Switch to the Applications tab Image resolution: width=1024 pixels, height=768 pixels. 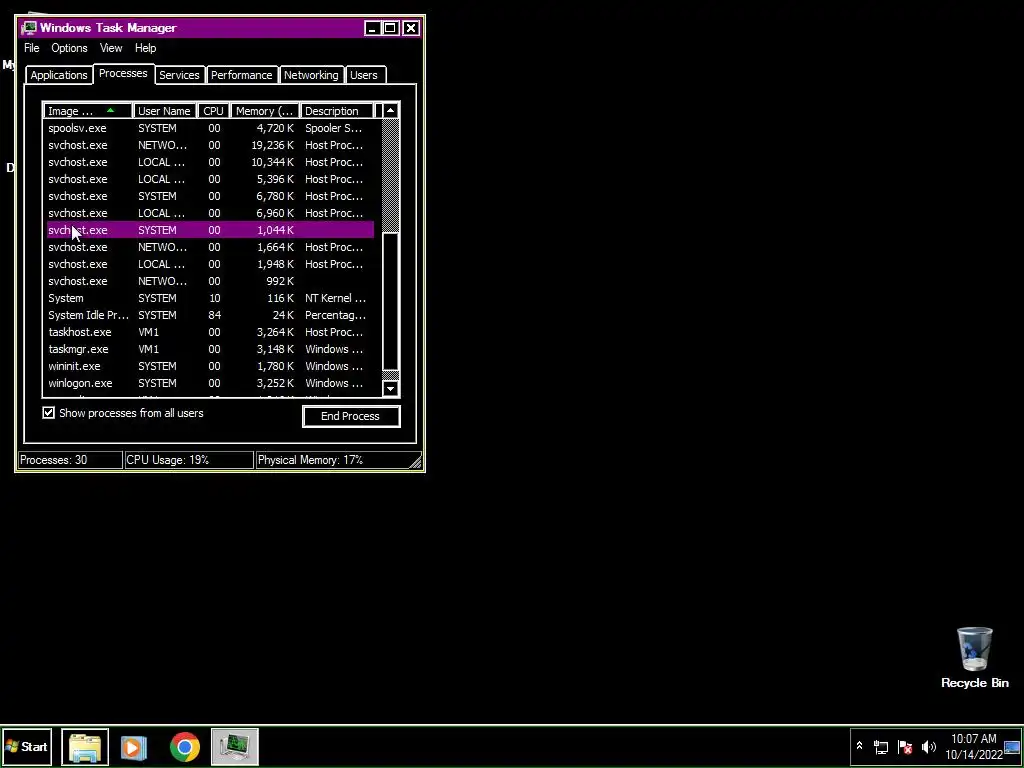click(x=59, y=75)
